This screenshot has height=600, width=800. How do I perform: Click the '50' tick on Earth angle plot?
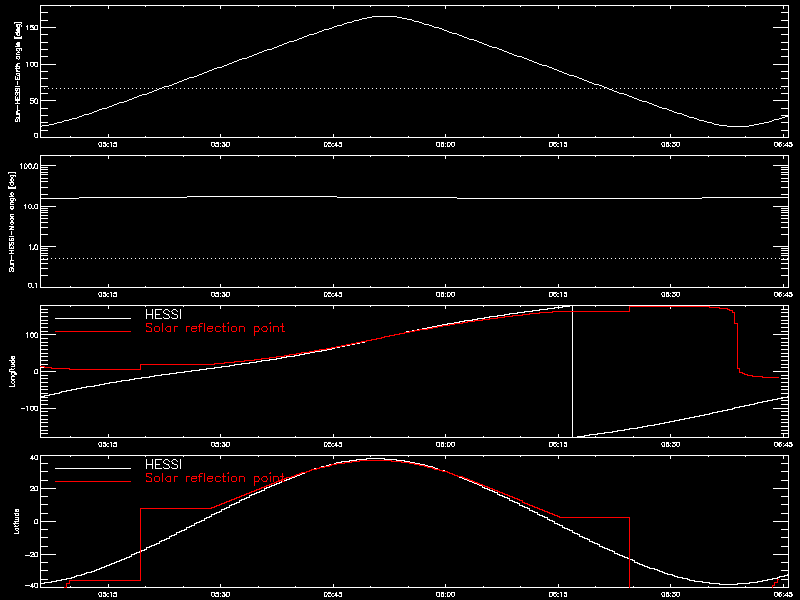click(34, 101)
